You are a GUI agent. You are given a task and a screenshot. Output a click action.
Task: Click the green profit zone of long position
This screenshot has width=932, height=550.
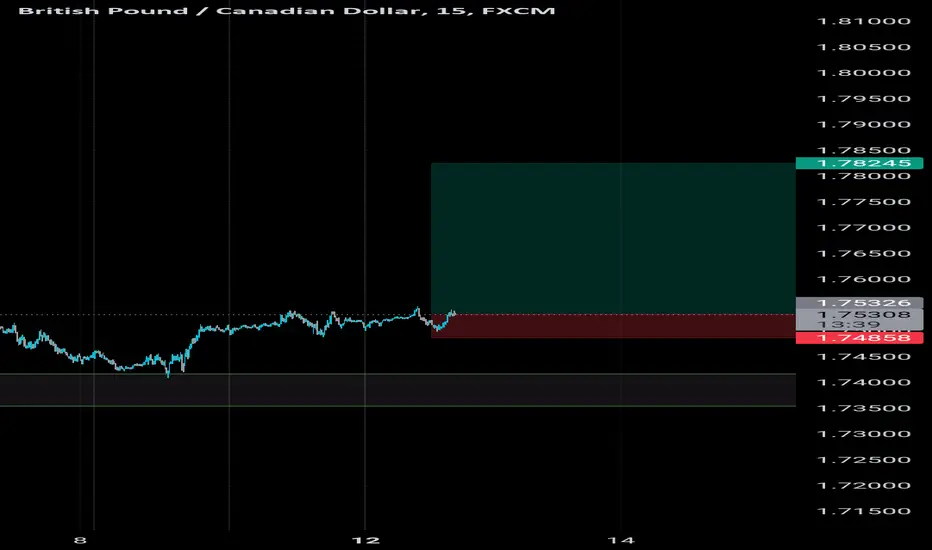coord(613,238)
